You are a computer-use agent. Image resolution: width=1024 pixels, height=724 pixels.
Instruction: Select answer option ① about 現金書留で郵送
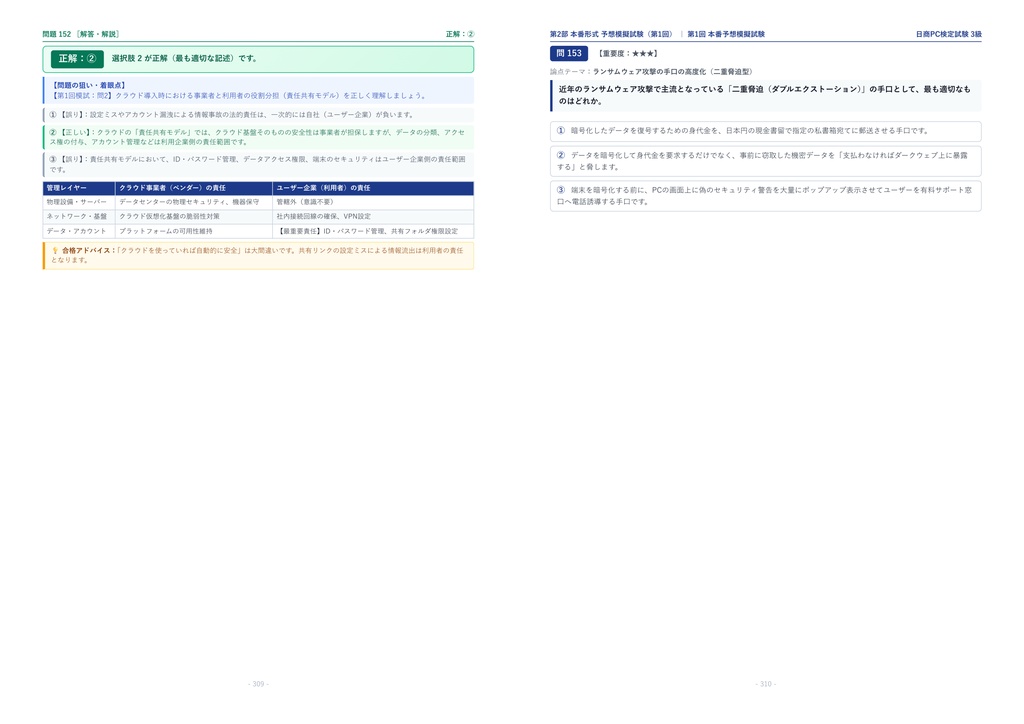tap(765, 131)
